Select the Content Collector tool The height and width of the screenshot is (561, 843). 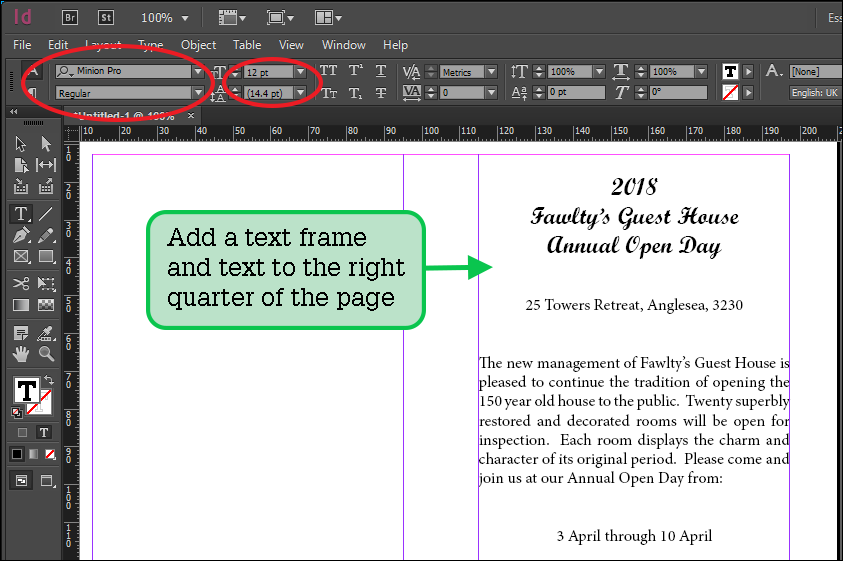pyautogui.click(x=20, y=186)
